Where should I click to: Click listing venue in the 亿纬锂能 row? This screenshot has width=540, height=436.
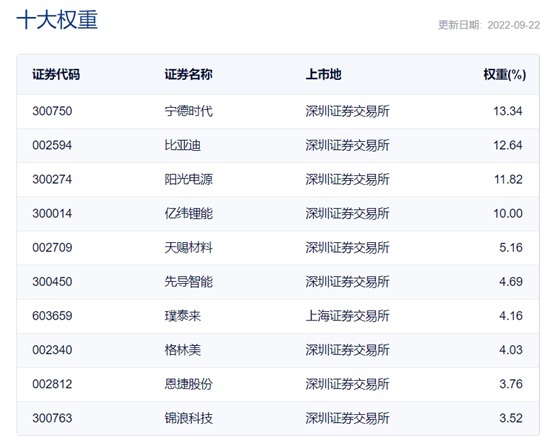[x=347, y=214]
